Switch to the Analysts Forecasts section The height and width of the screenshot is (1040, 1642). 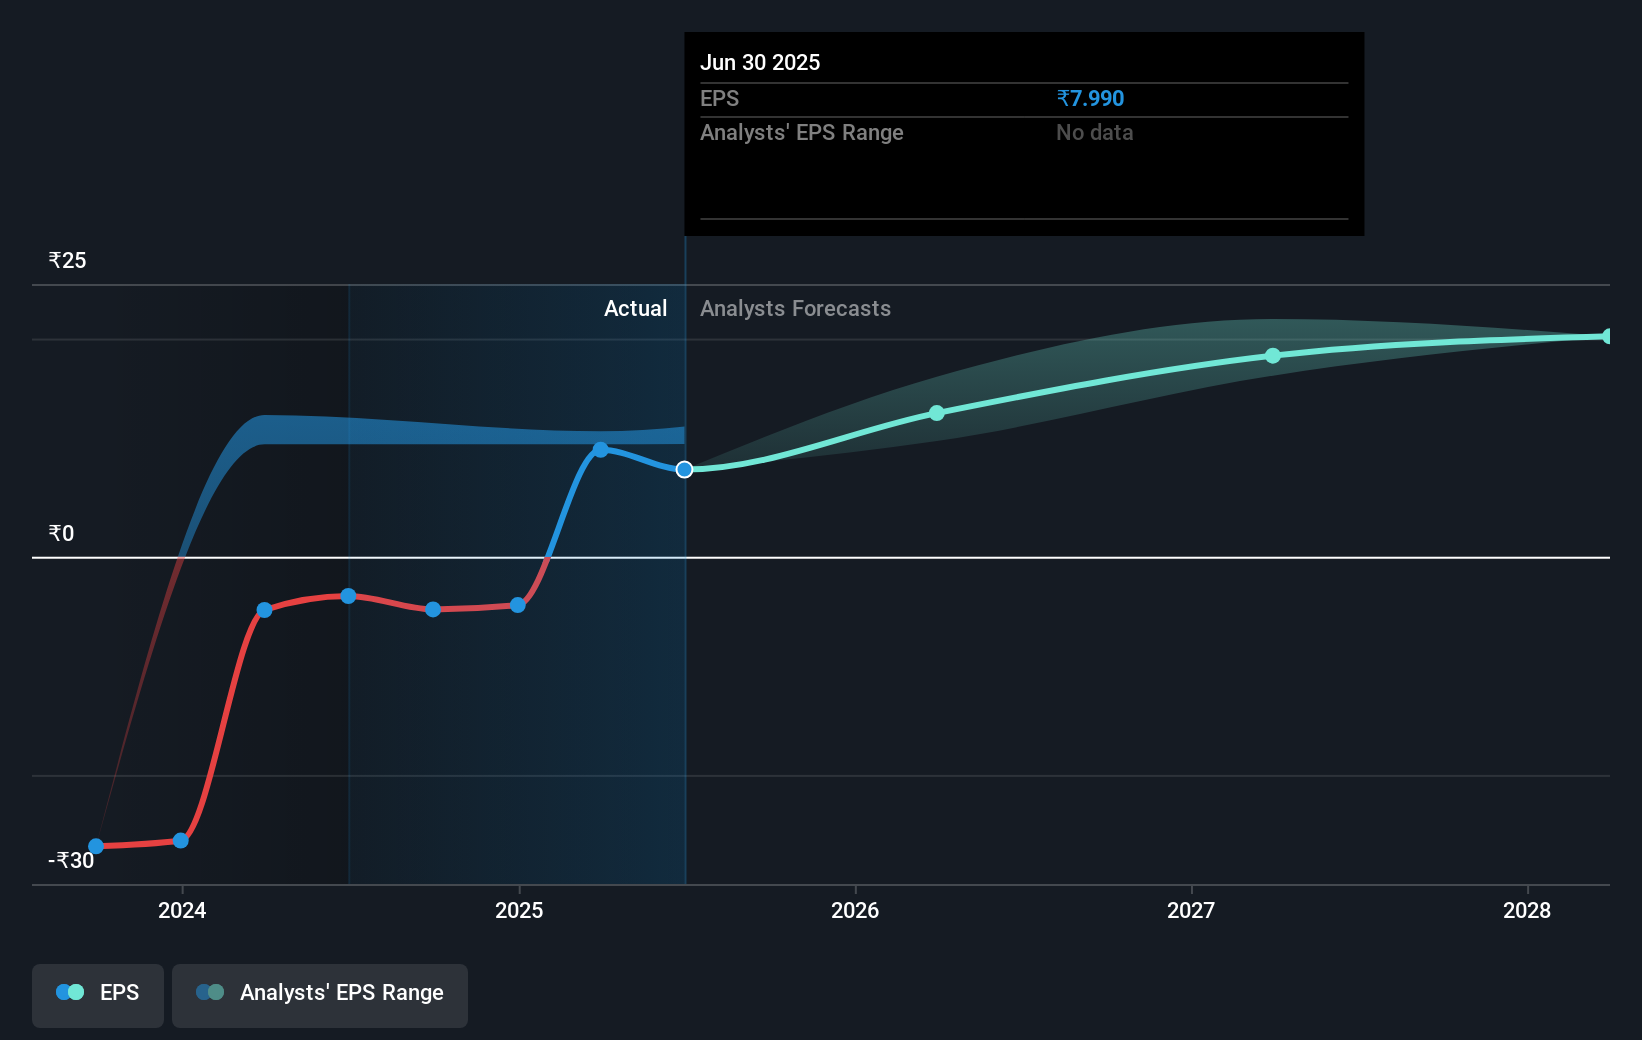click(795, 308)
